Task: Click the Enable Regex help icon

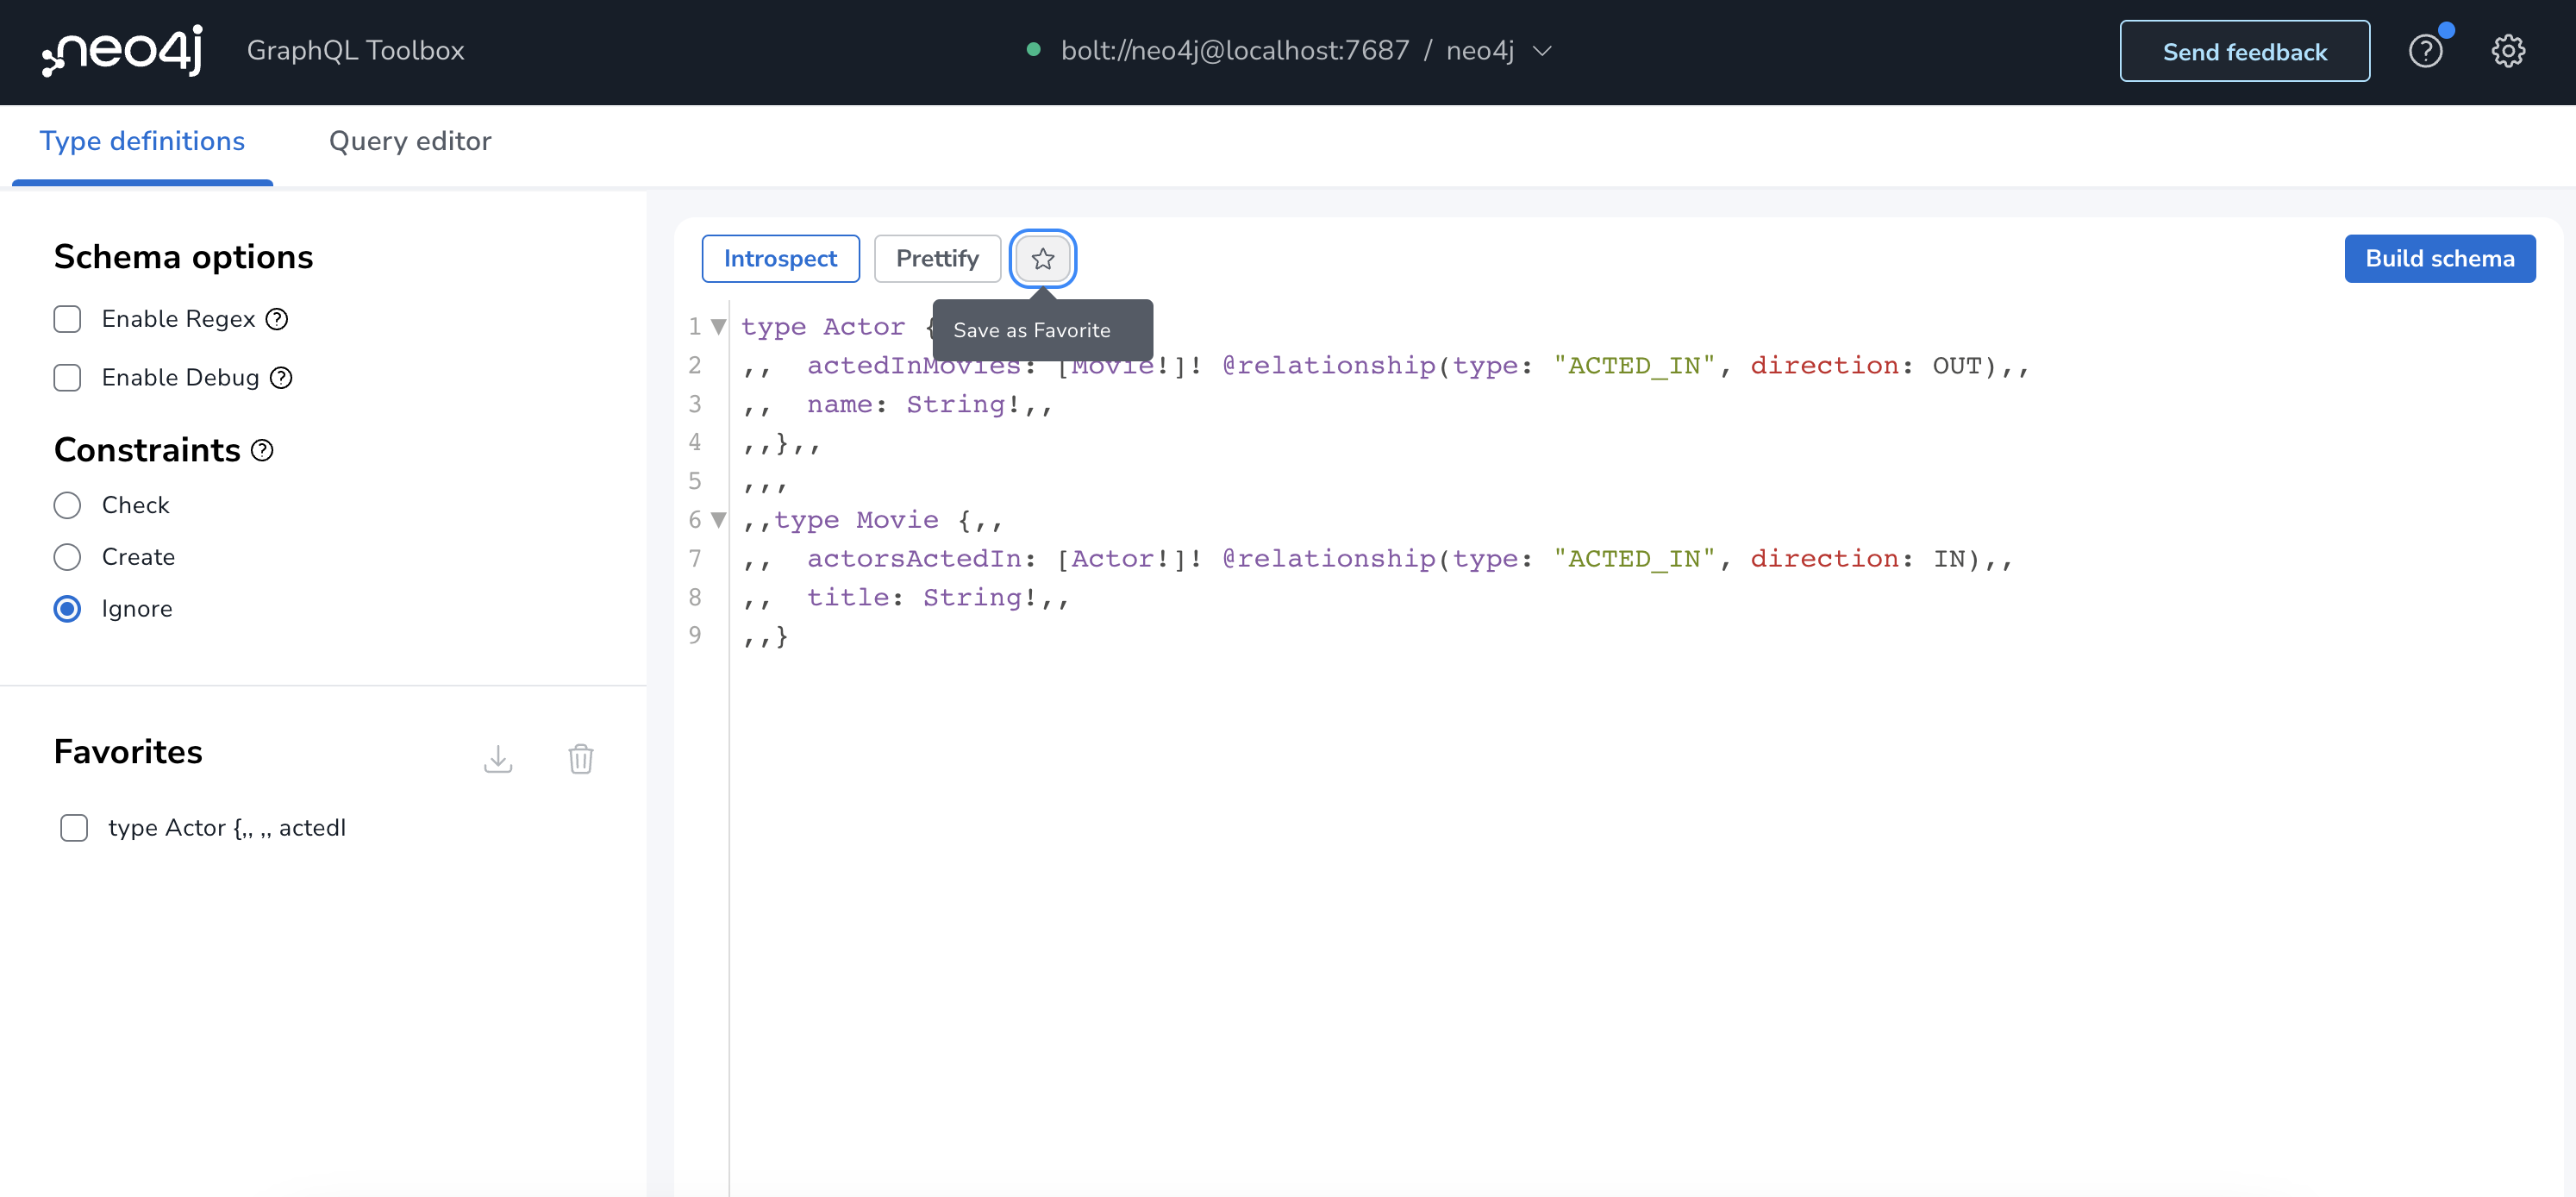Action: click(277, 319)
